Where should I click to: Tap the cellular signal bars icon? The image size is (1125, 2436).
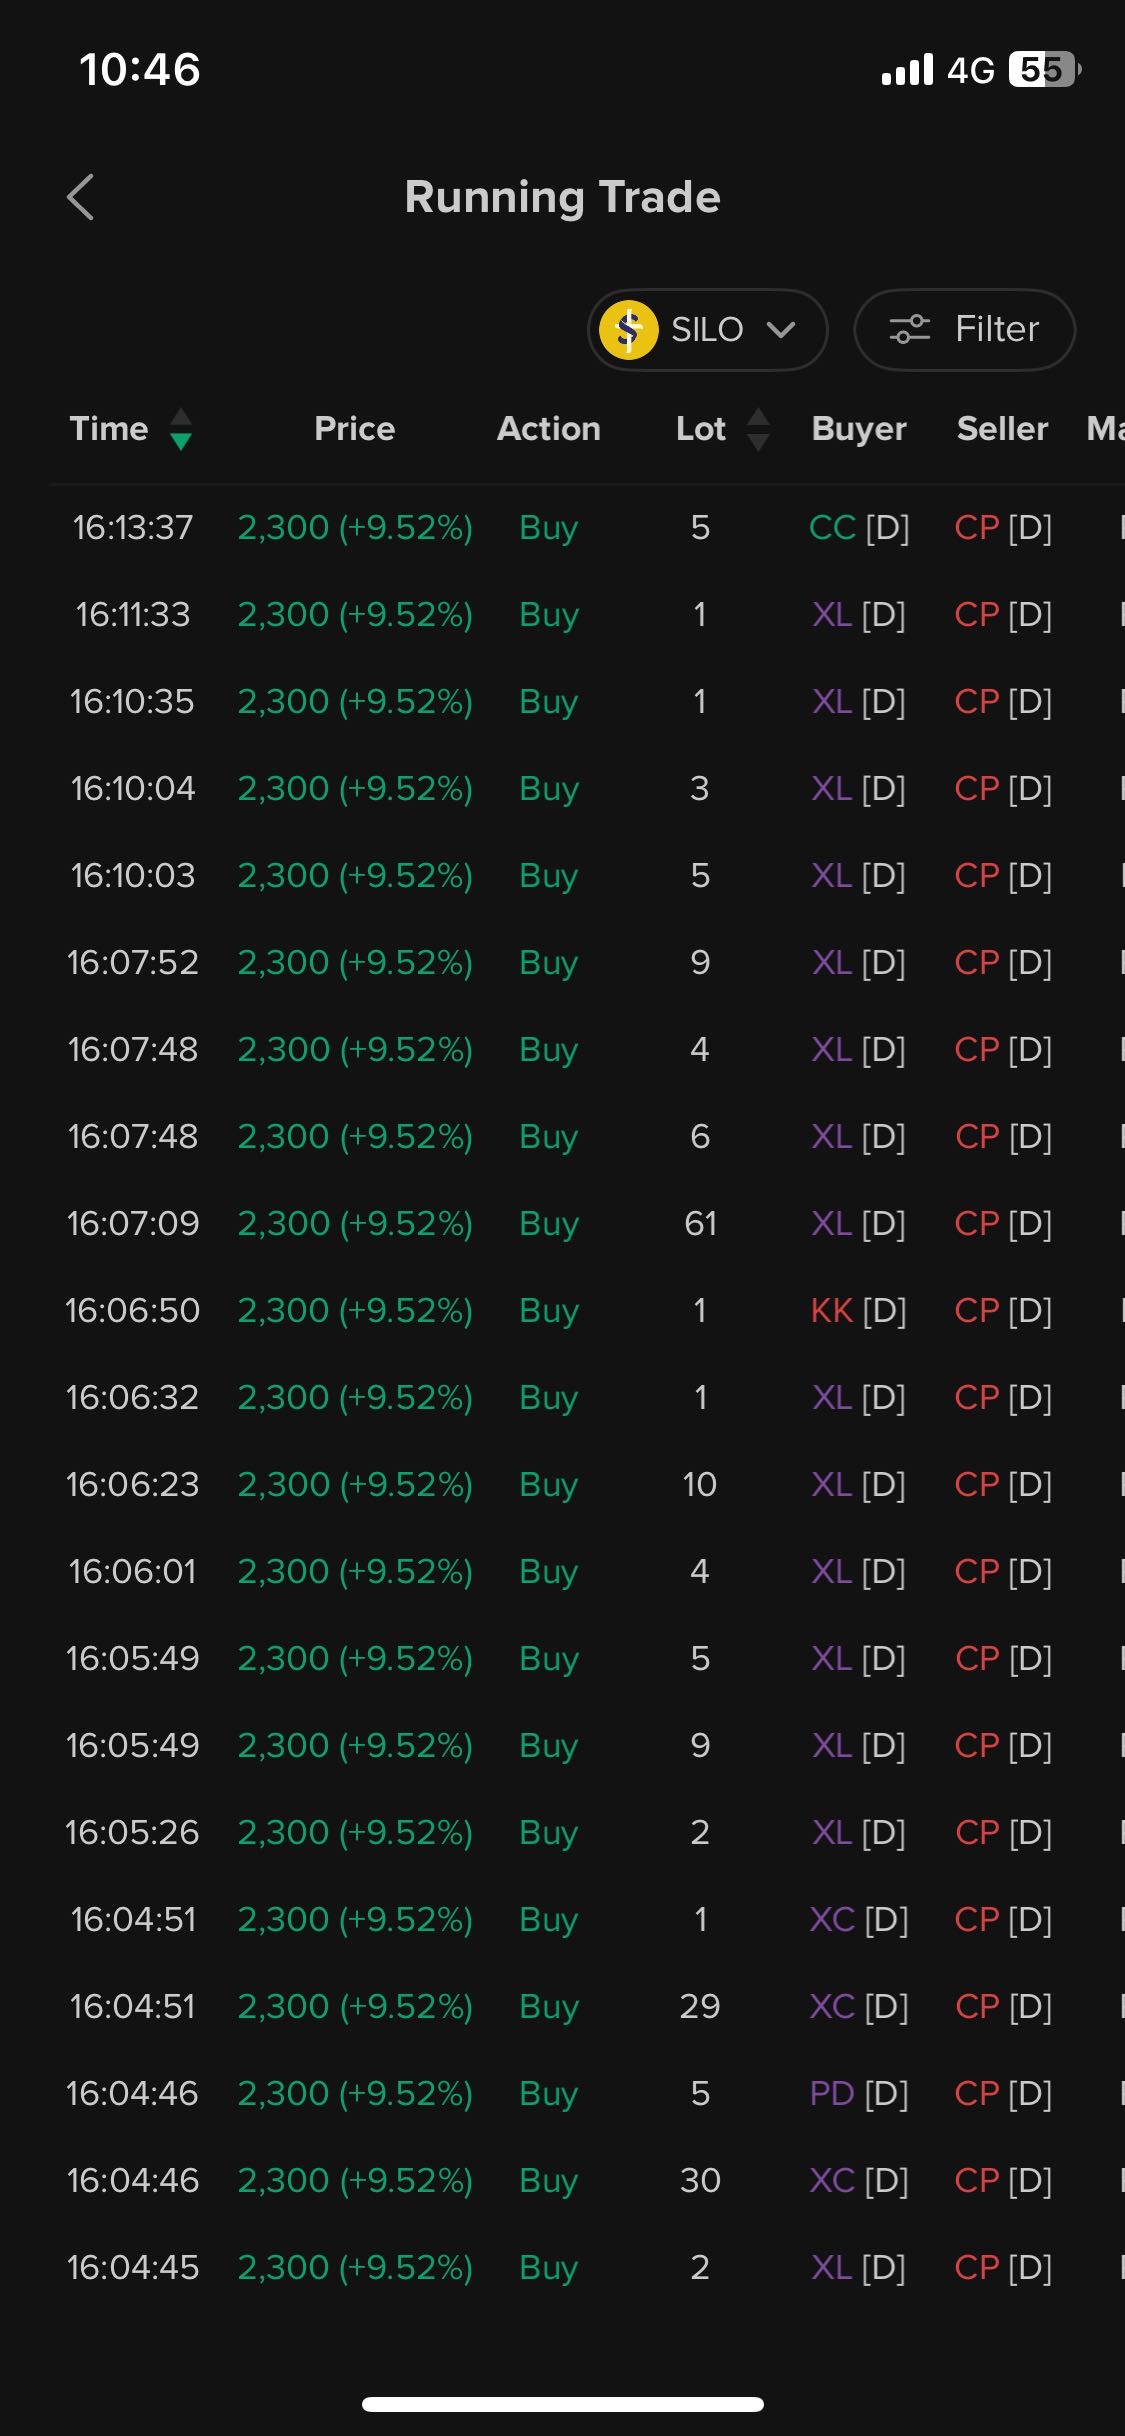click(907, 70)
